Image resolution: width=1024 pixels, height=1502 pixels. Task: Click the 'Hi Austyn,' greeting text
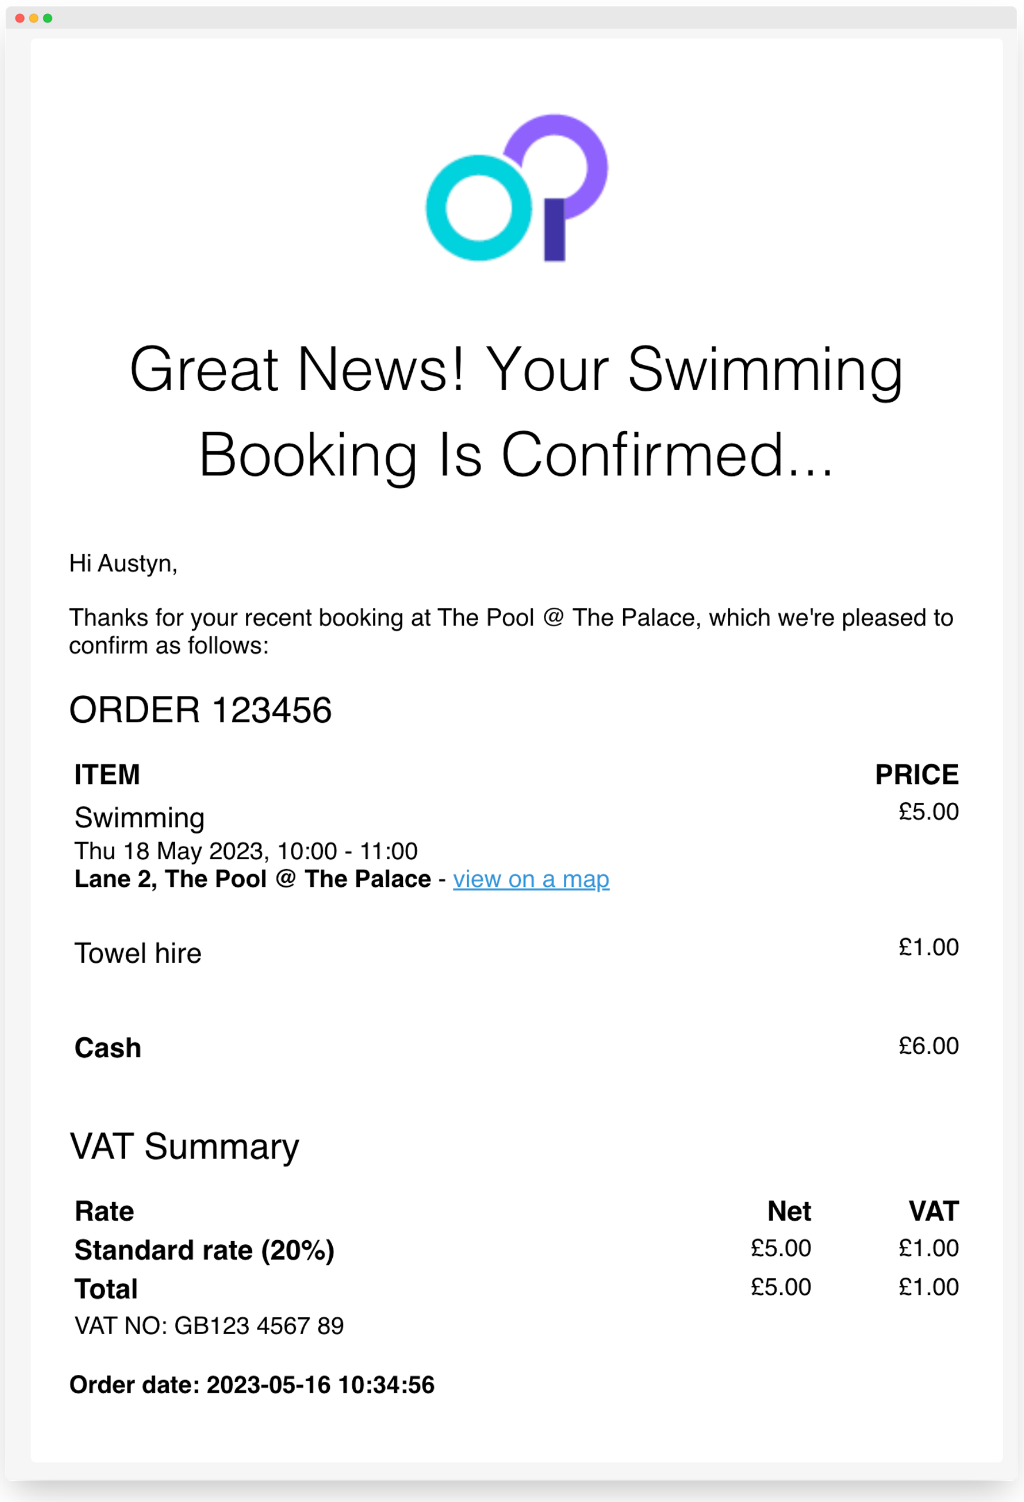[123, 564]
